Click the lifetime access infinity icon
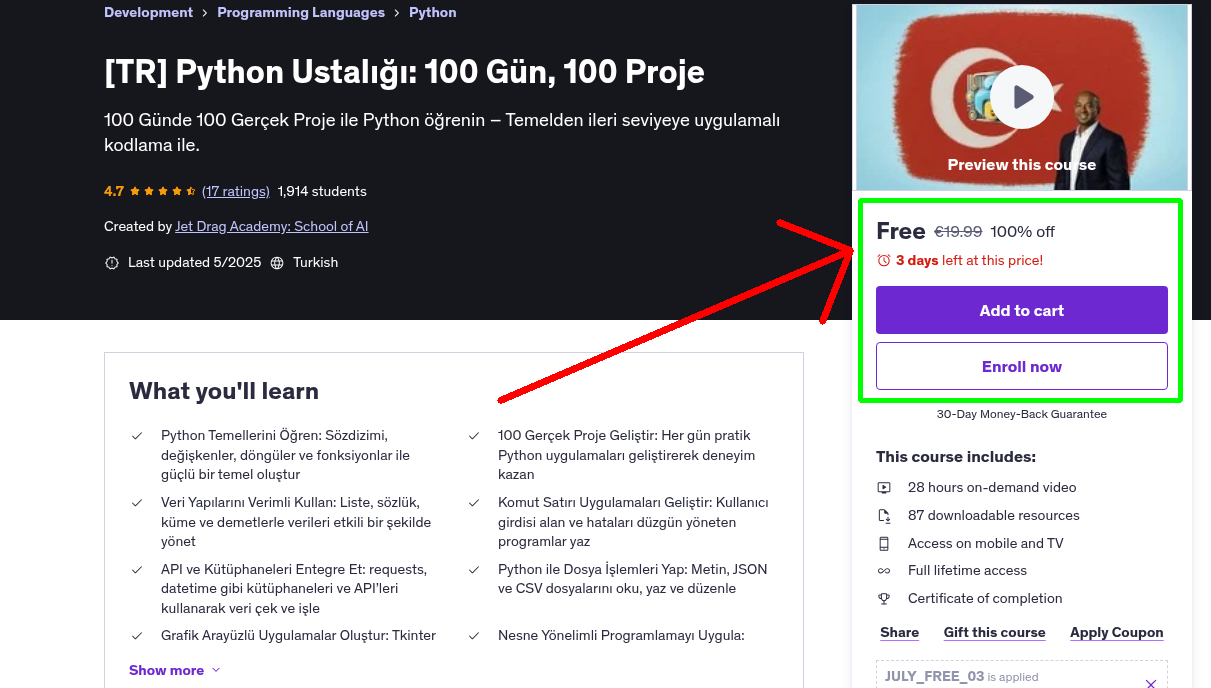 pyautogui.click(x=884, y=571)
